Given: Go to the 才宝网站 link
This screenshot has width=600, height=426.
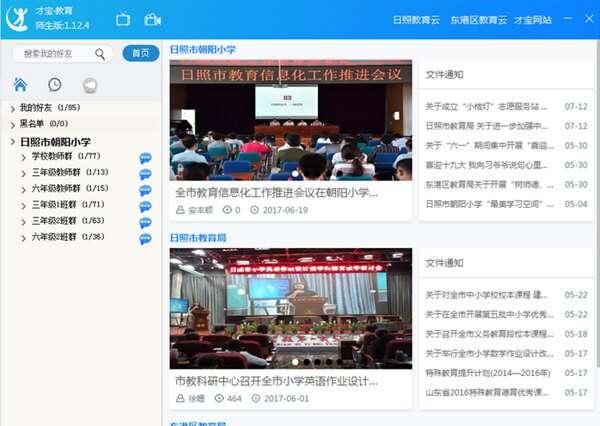Looking at the screenshot, I should click(x=536, y=19).
